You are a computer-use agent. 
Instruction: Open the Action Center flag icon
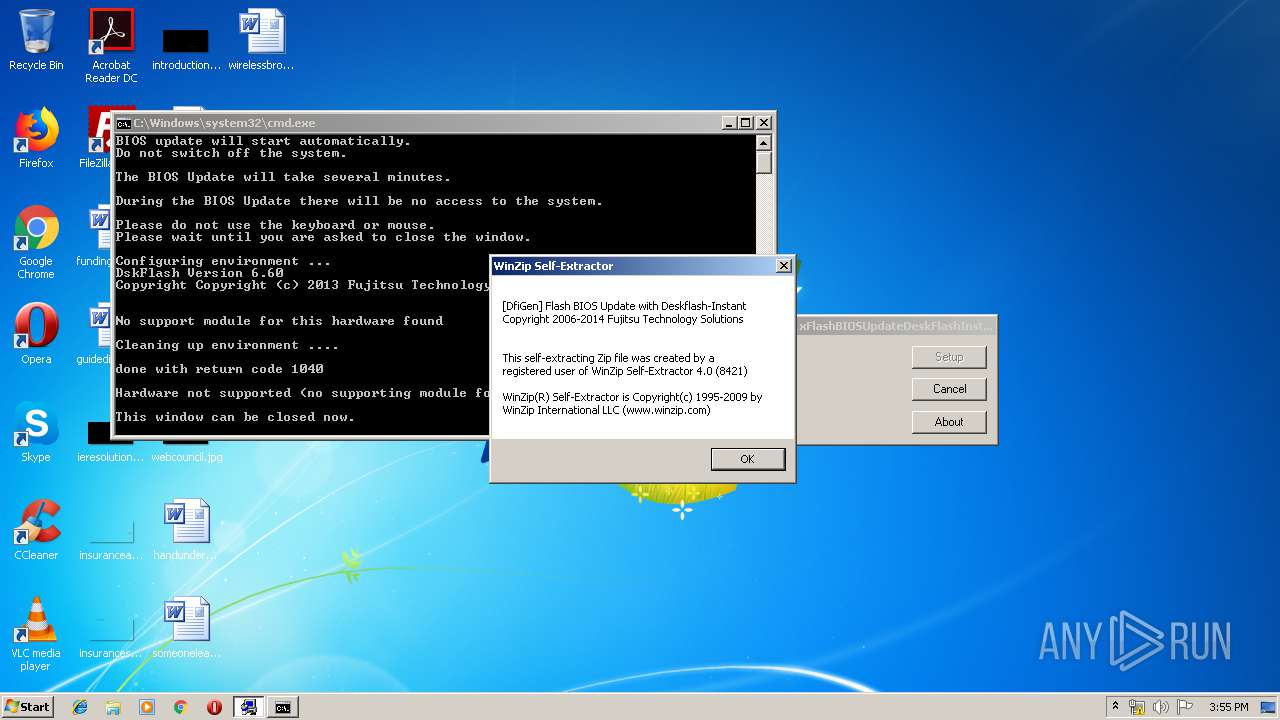[x=1185, y=707]
